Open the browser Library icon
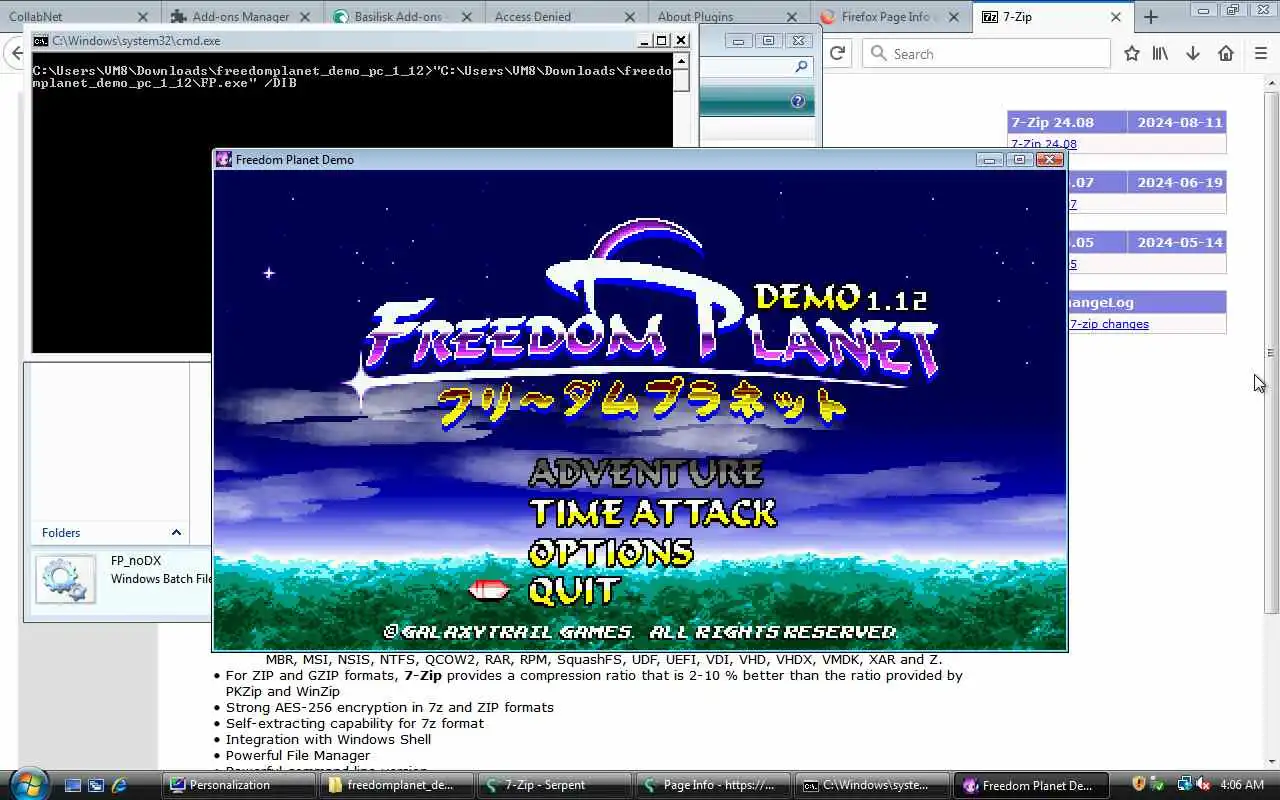Image resolution: width=1280 pixels, height=800 pixels. pyautogui.click(x=1160, y=53)
